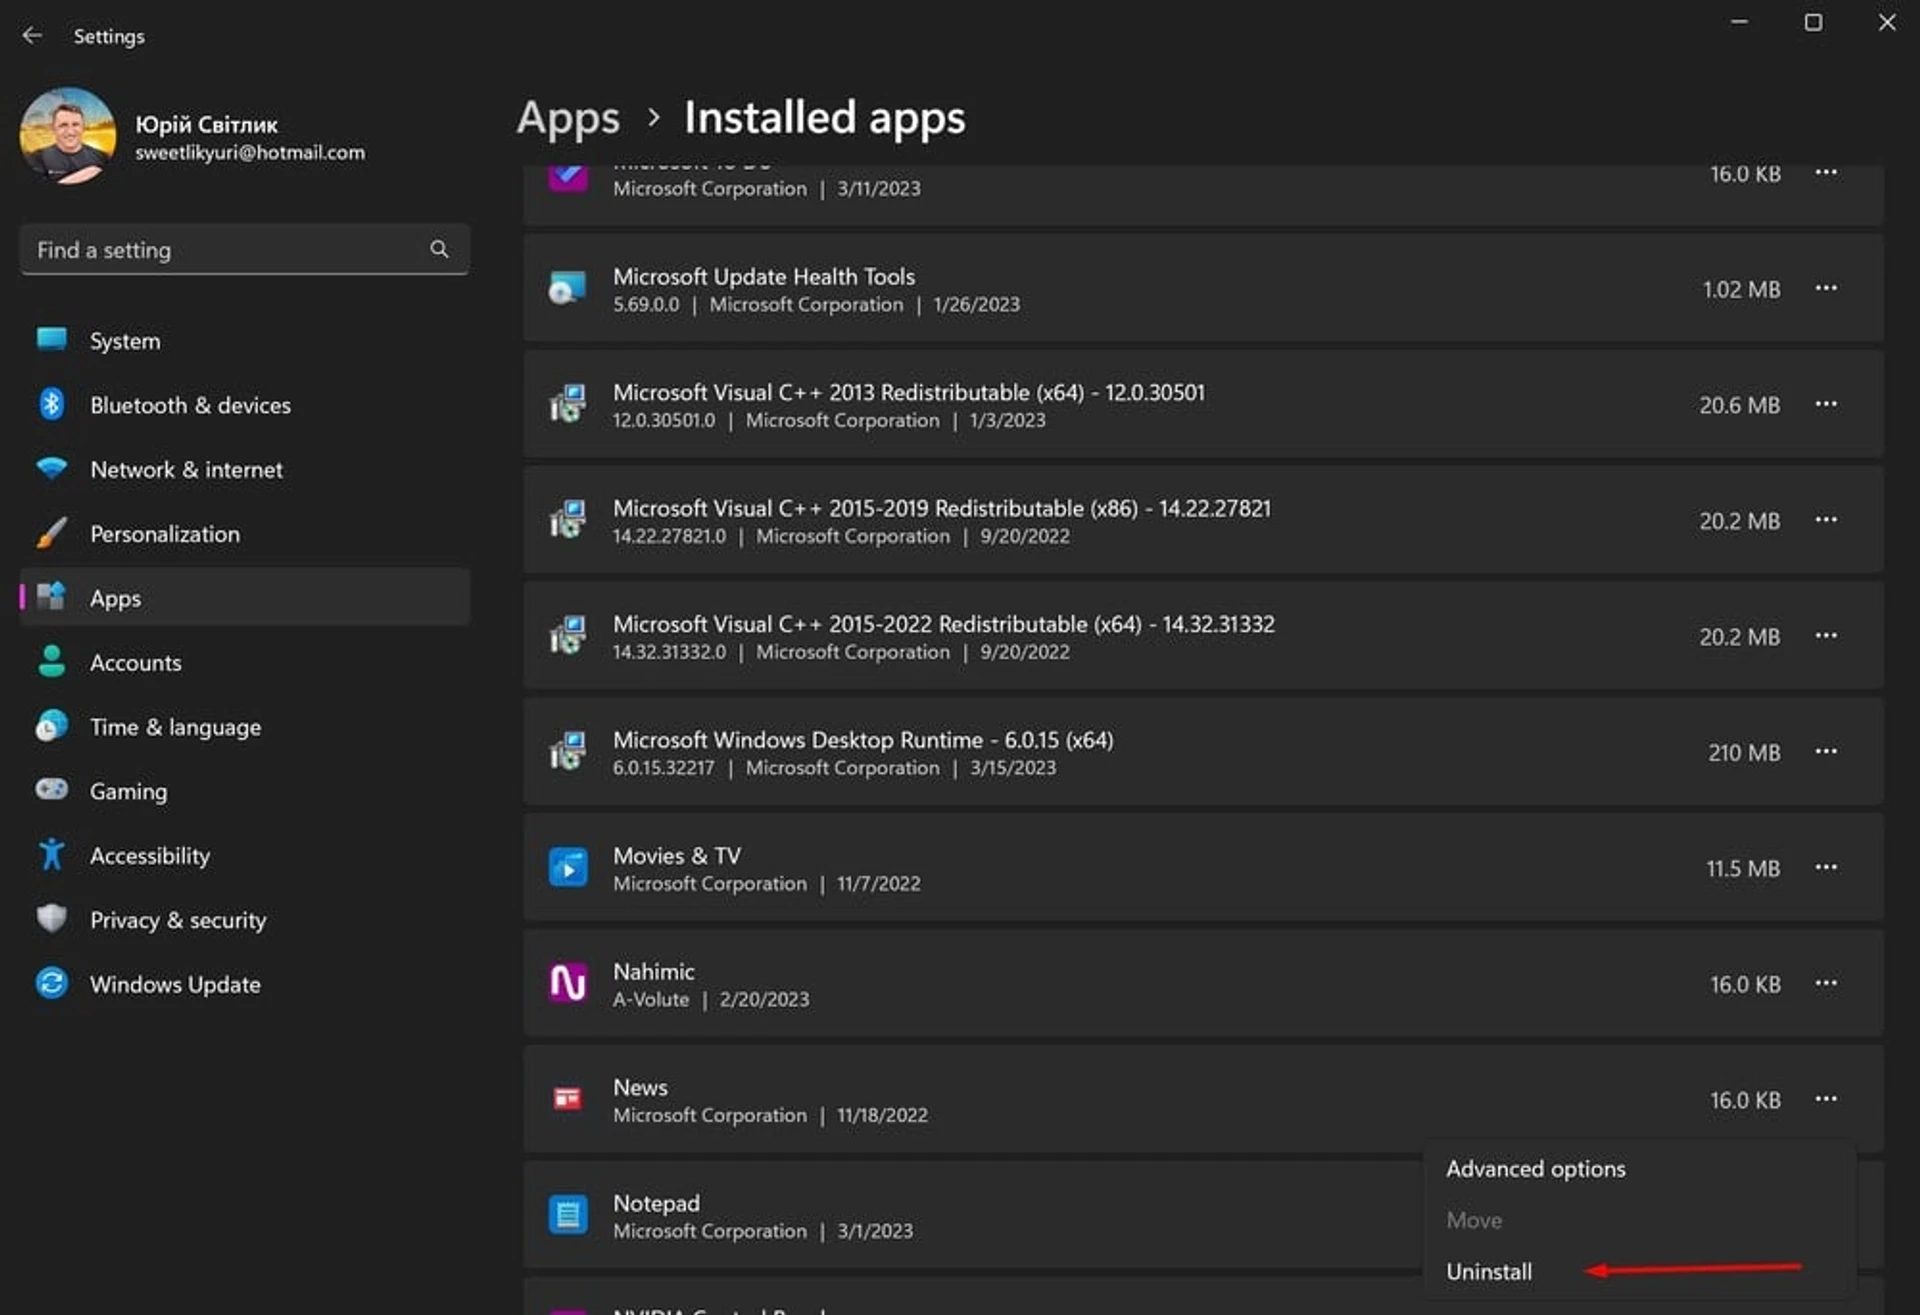Click the Privacy & security shield icon
The height and width of the screenshot is (1315, 1920).
(52, 918)
